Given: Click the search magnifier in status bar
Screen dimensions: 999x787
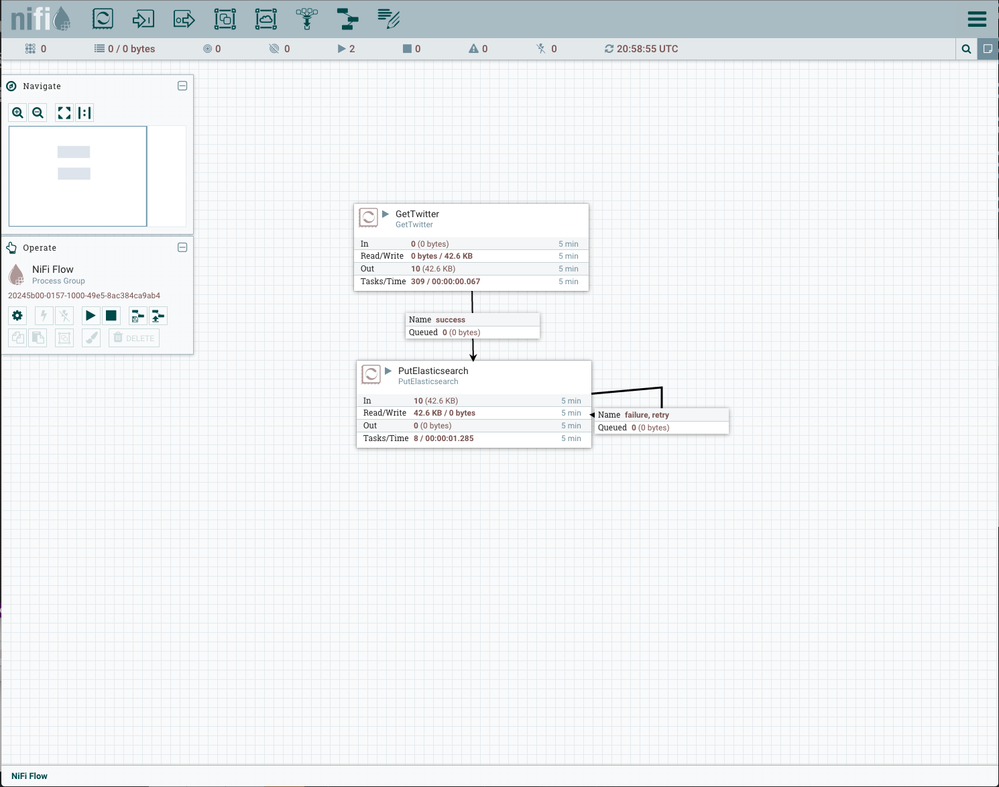Looking at the screenshot, I should tap(966, 49).
